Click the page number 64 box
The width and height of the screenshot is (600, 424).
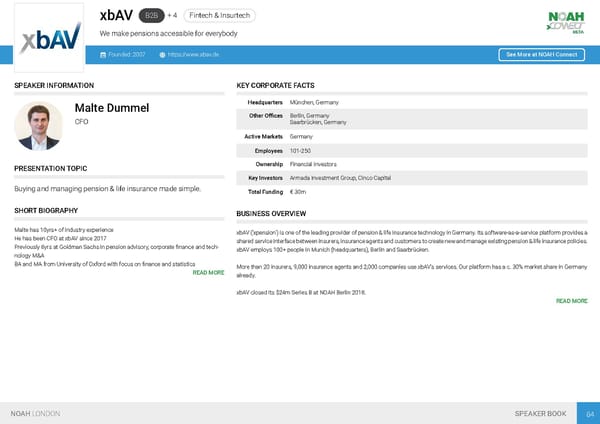pyautogui.click(x=590, y=413)
